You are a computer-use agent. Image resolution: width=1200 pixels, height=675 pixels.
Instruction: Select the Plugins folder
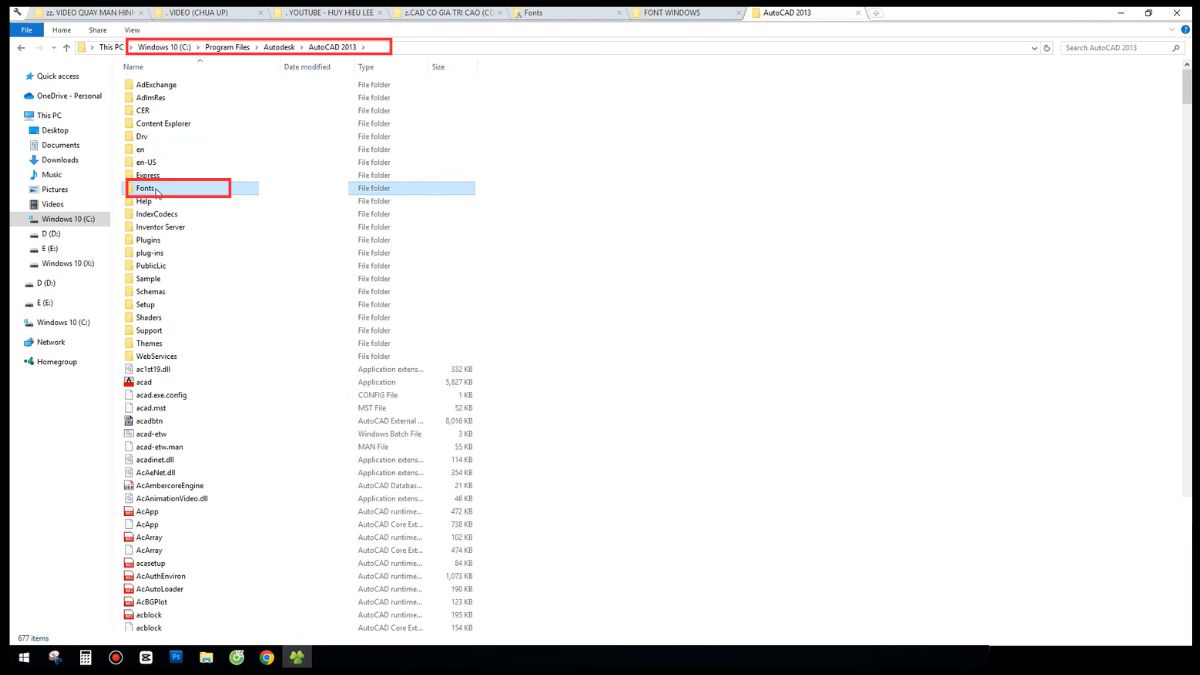[x=148, y=240]
